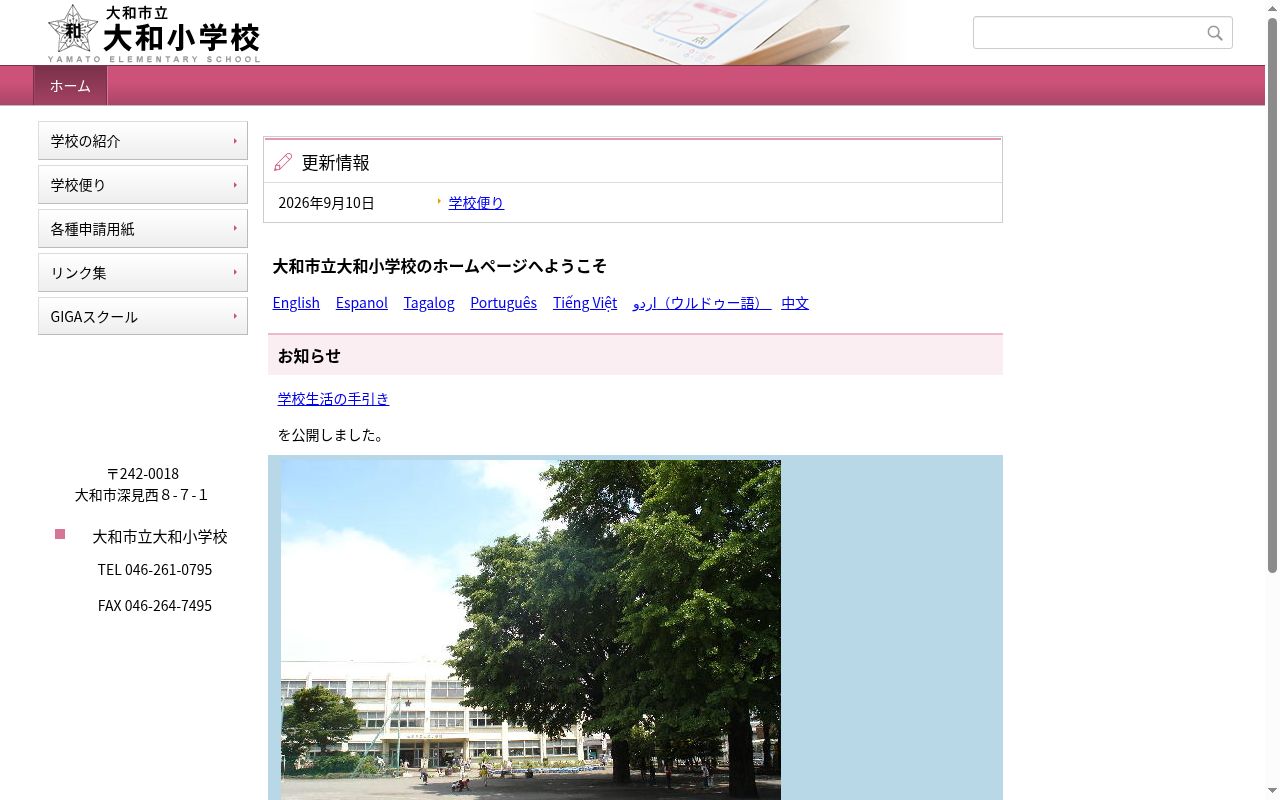This screenshot has width=1280, height=800.
Task: Open the Tiếng Việt language link
Action: tap(585, 303)
